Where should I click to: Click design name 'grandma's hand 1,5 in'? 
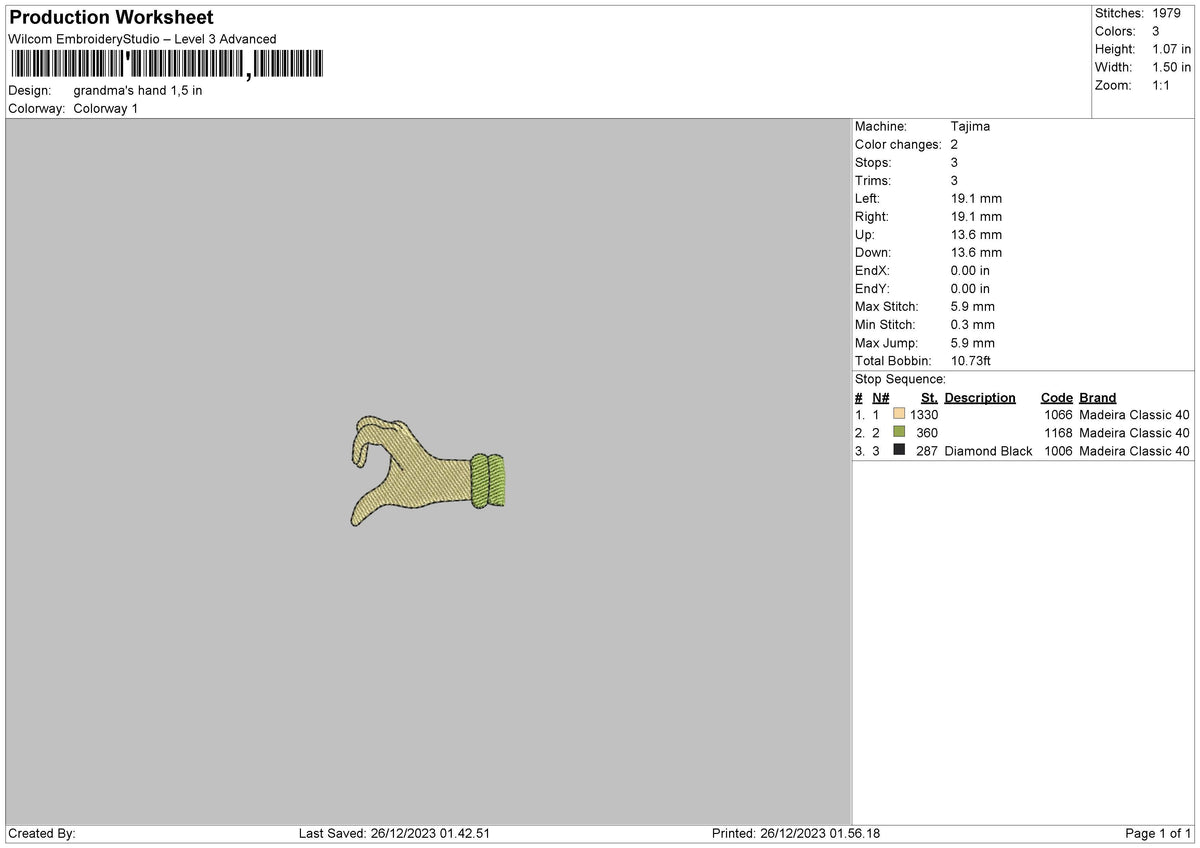tap(138, 90)
